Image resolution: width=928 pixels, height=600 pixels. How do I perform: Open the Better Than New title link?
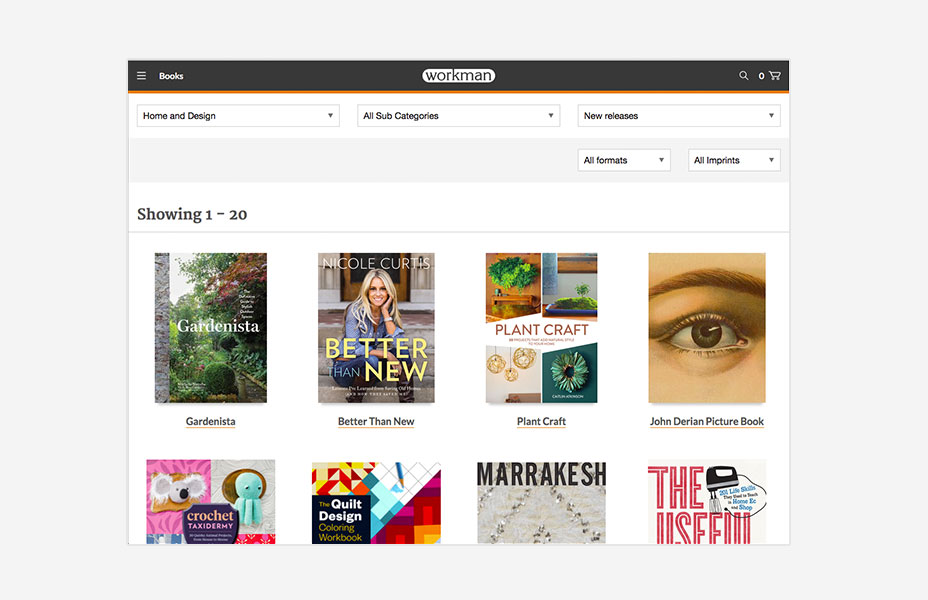[x=376, y=421]
